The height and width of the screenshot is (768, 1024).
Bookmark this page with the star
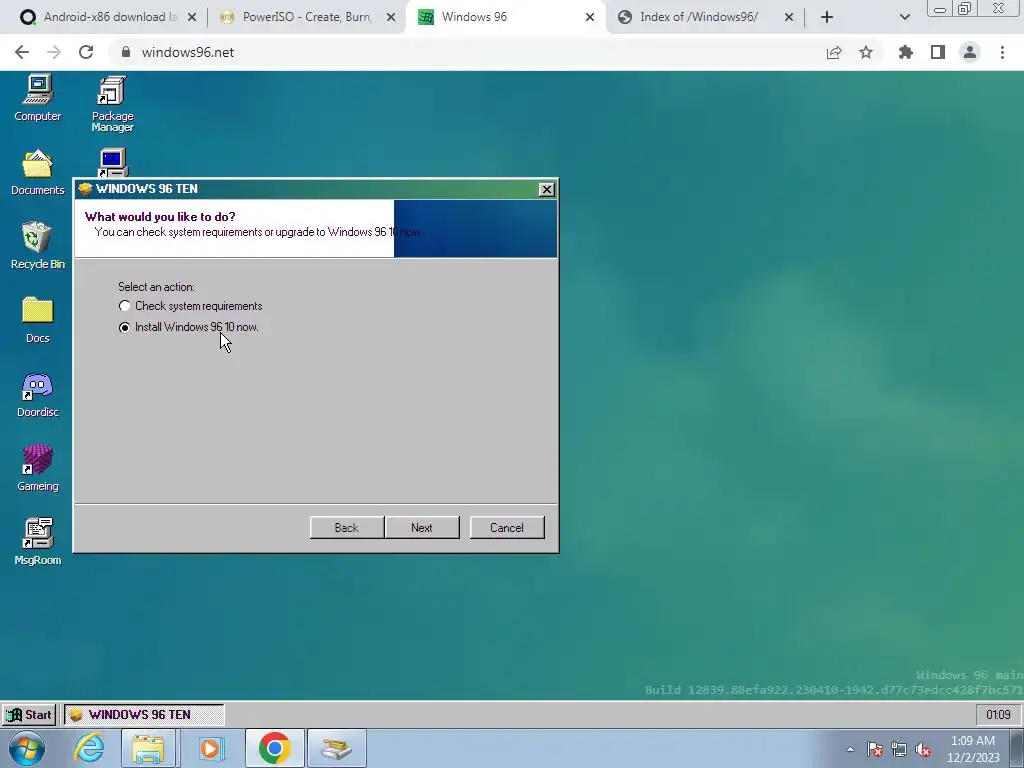click(866, 52)
